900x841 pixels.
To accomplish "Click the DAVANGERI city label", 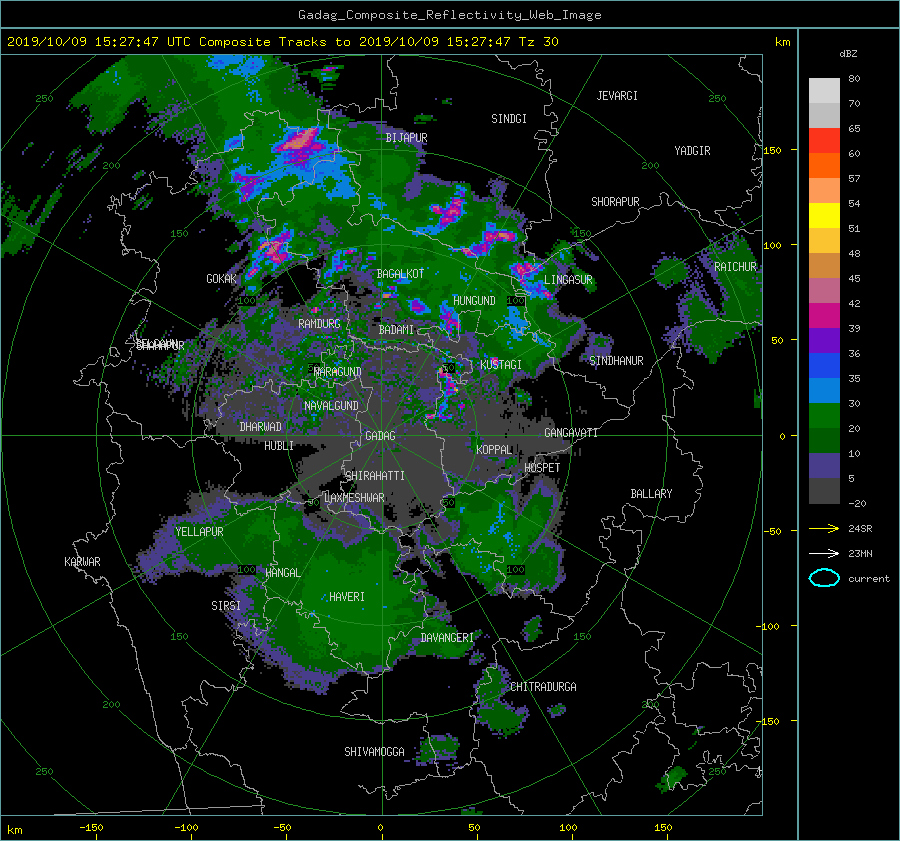I will point(447,638).
